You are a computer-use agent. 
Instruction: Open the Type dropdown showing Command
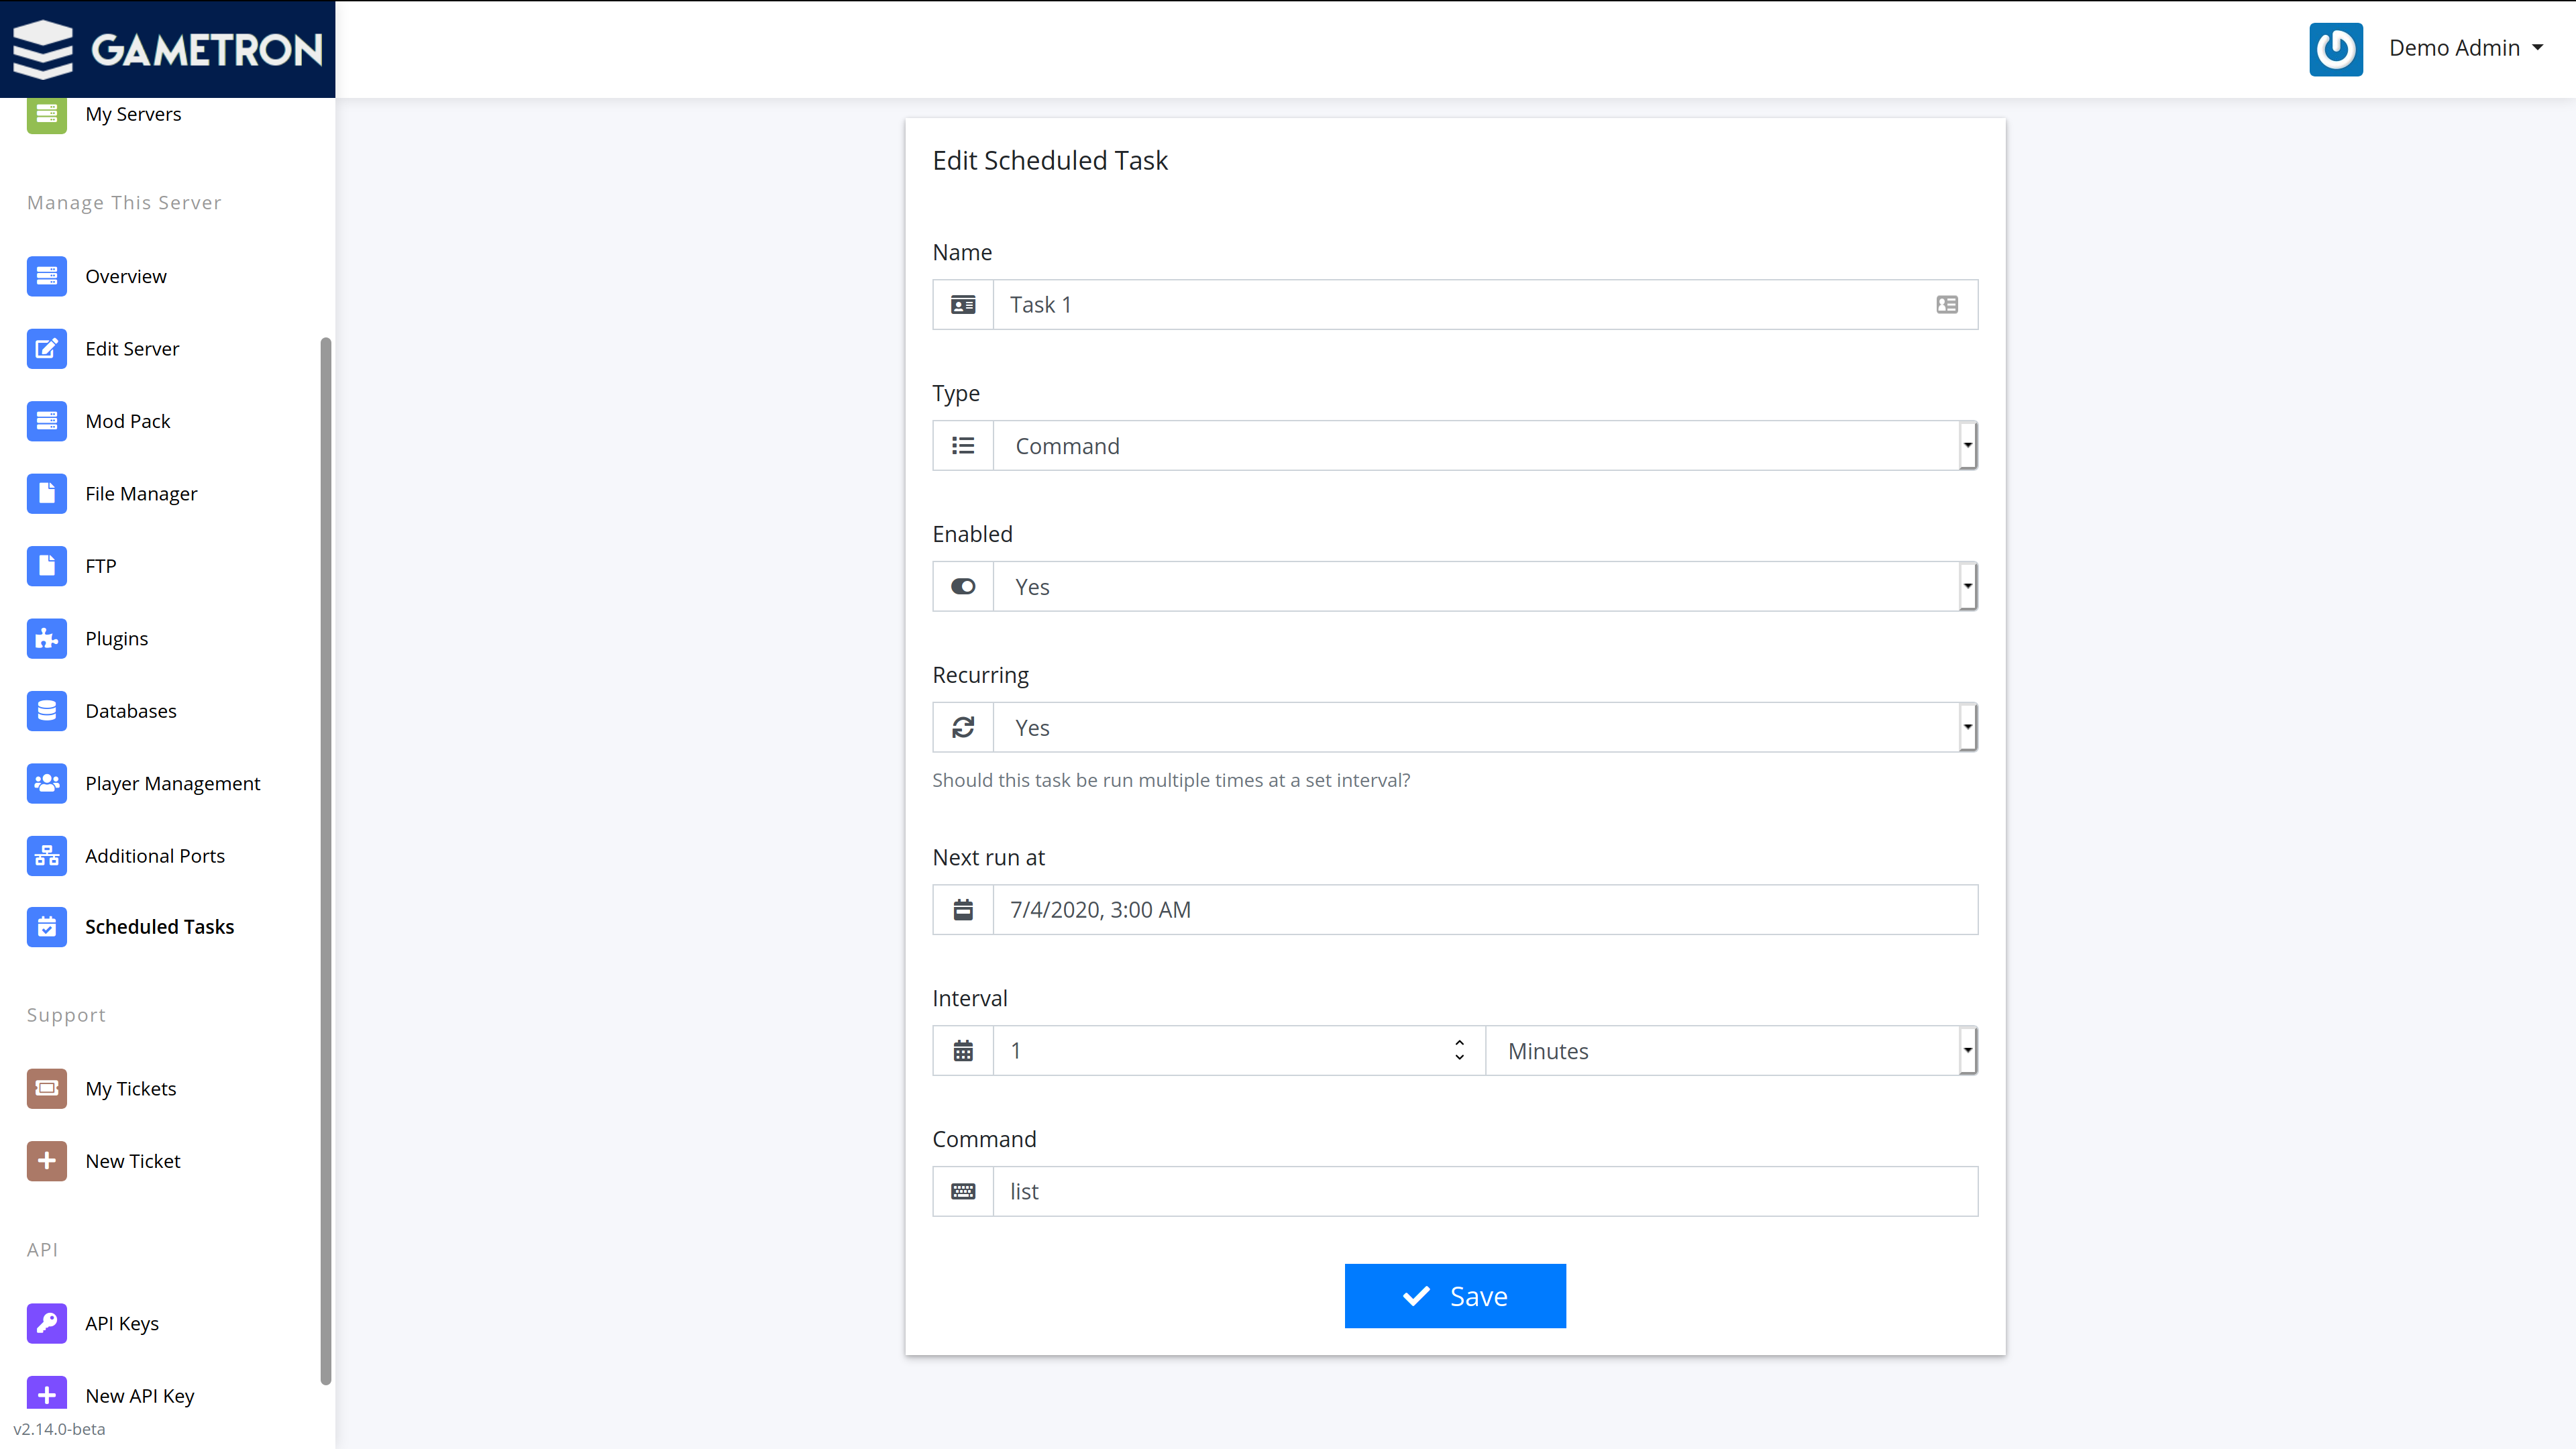1485,446
